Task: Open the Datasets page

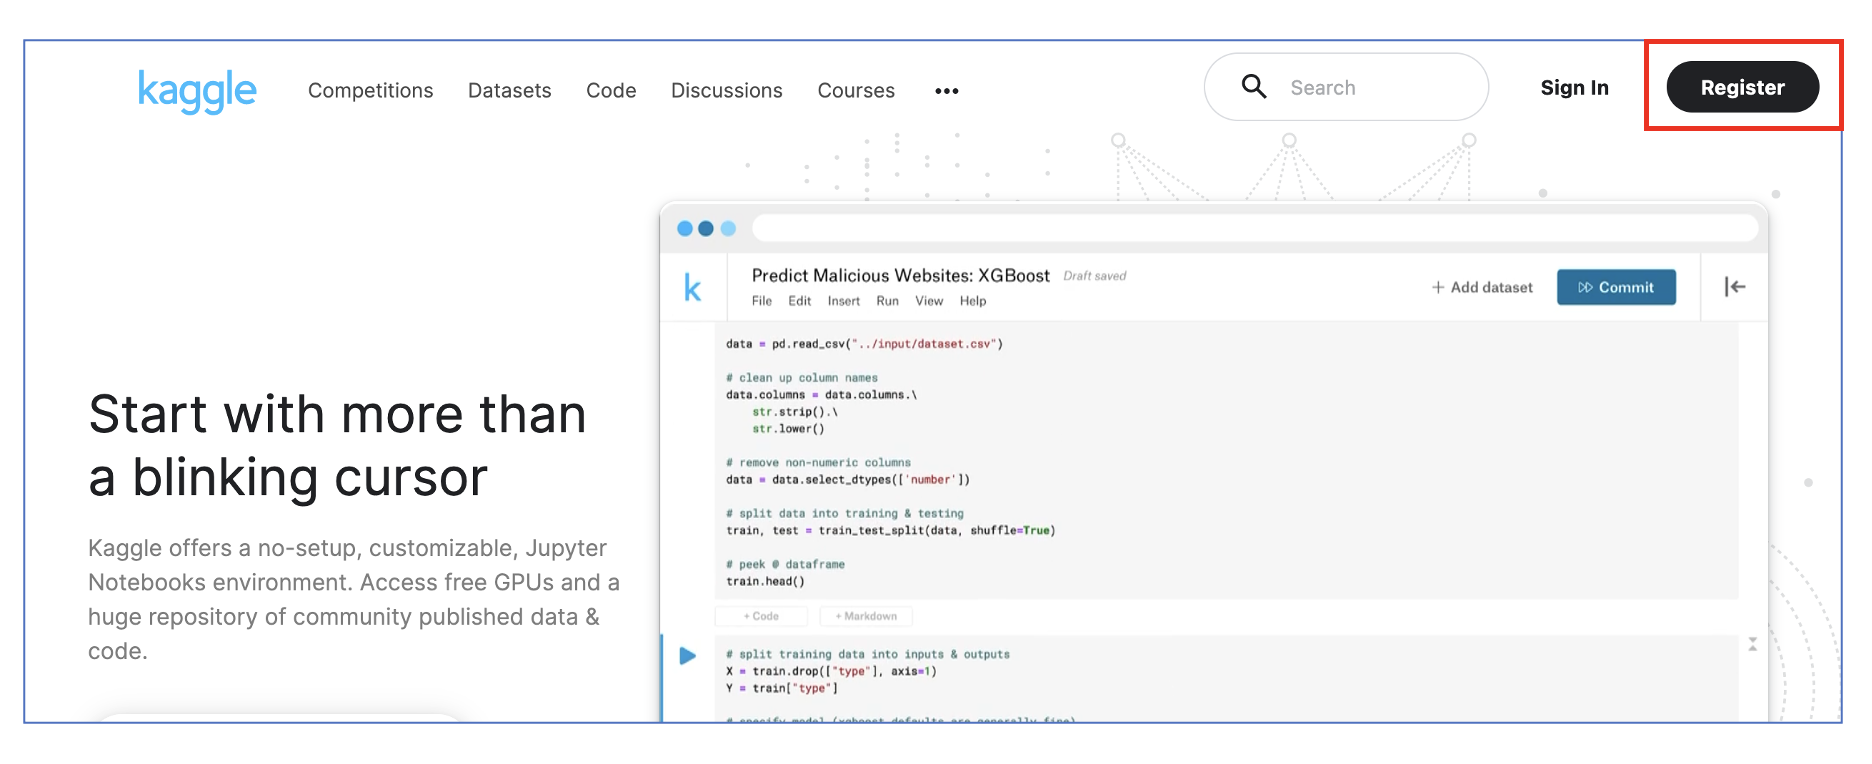Action: coord(509,90)
